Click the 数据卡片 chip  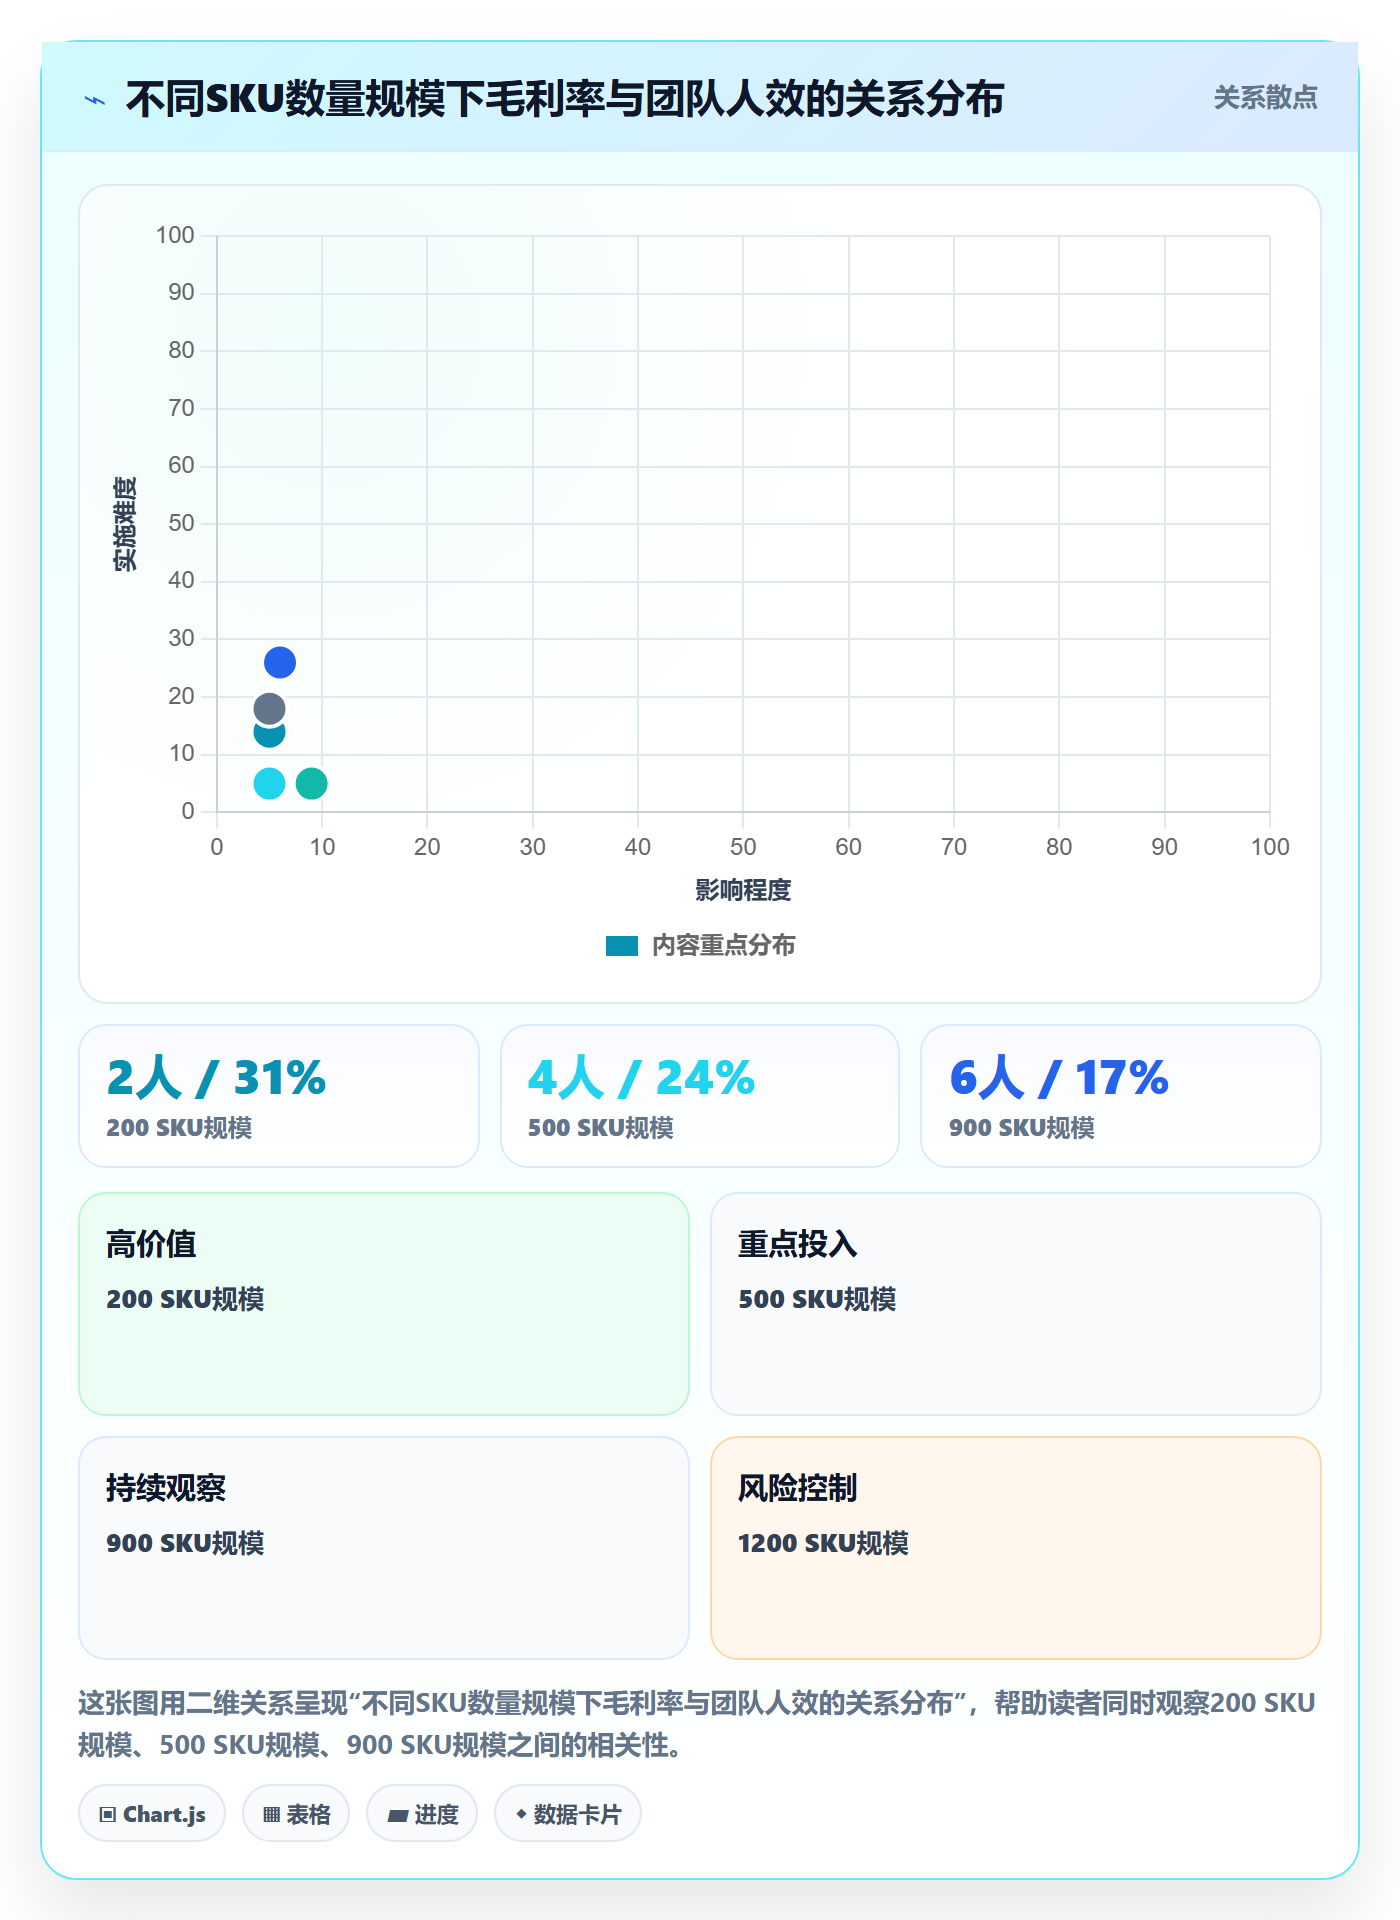(568, 1814)
